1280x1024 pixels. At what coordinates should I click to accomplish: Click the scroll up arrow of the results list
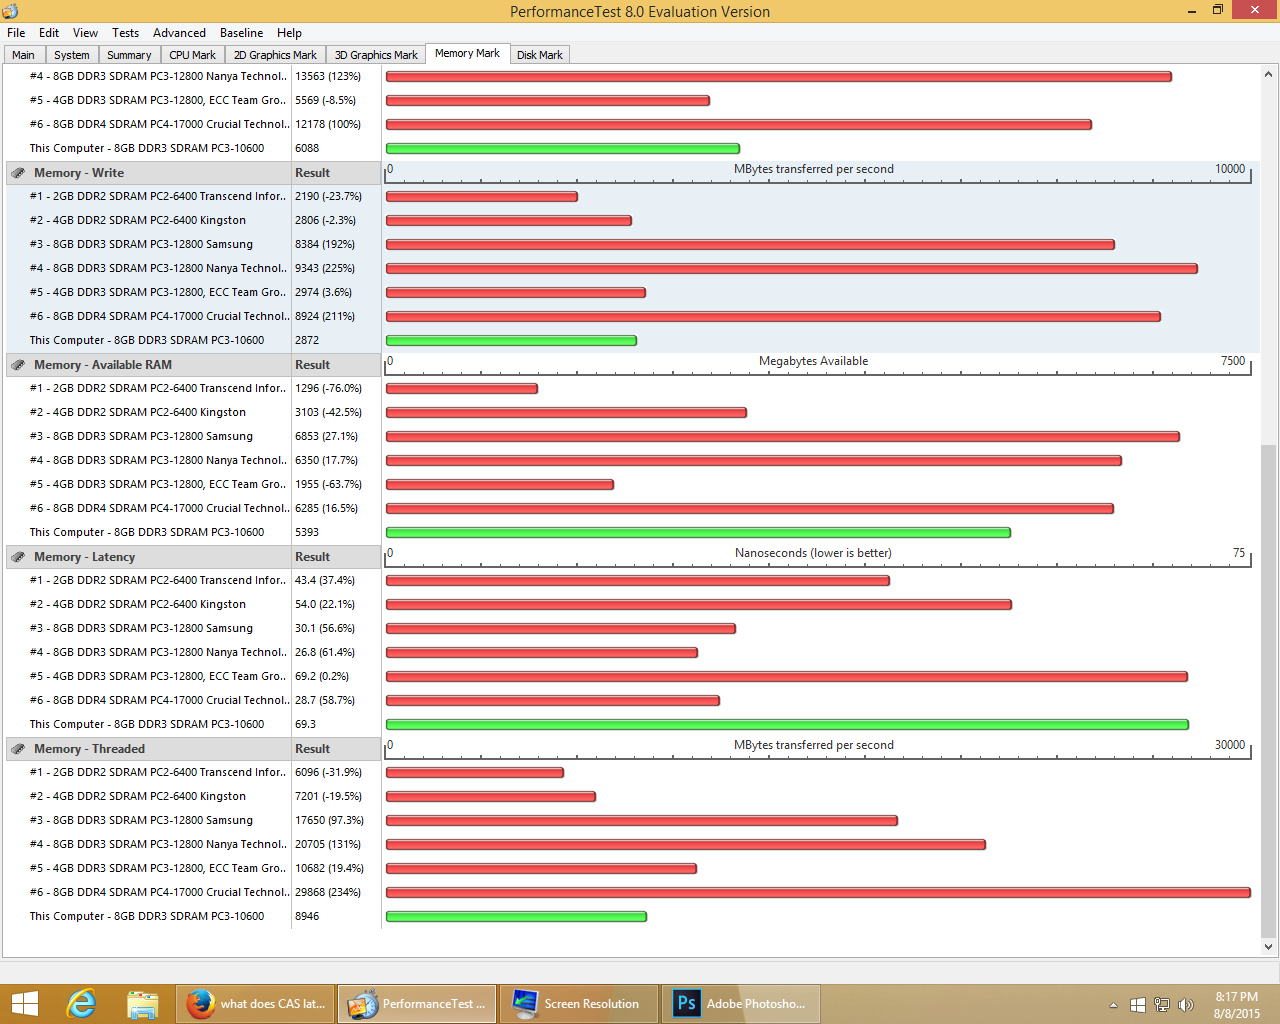[x=1269, y=74]
